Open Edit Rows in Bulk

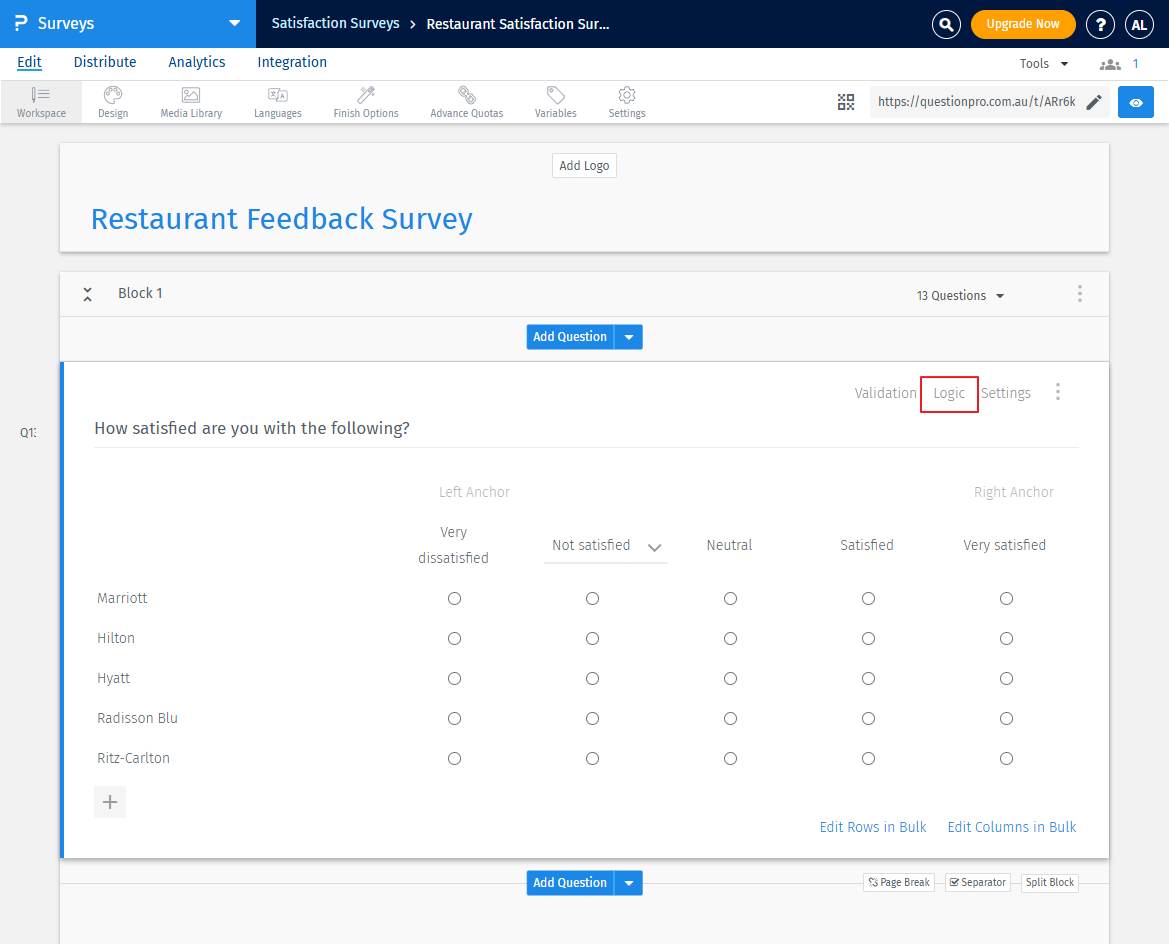(x=872, y=827)
